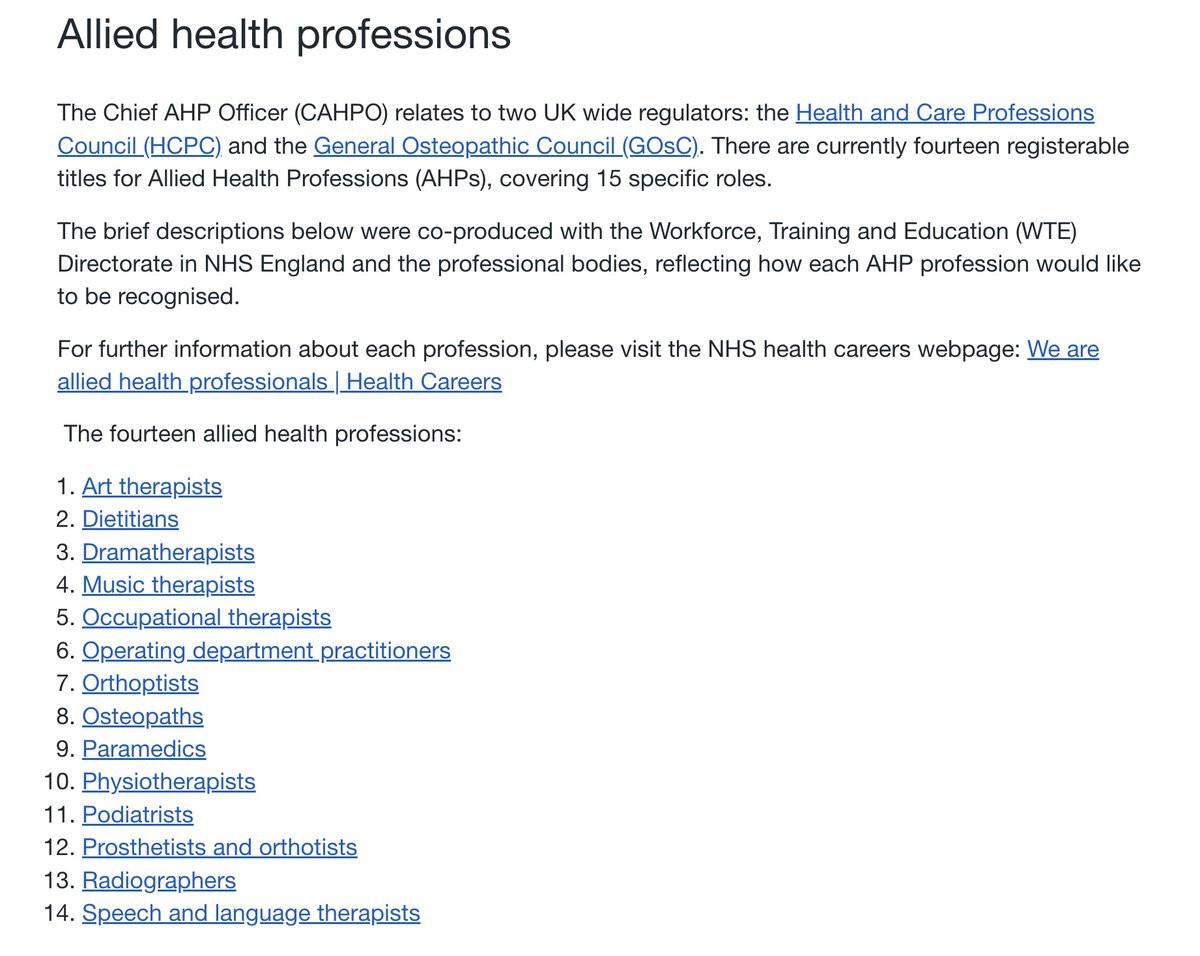Go to the Dramatherapists entry

168,553
